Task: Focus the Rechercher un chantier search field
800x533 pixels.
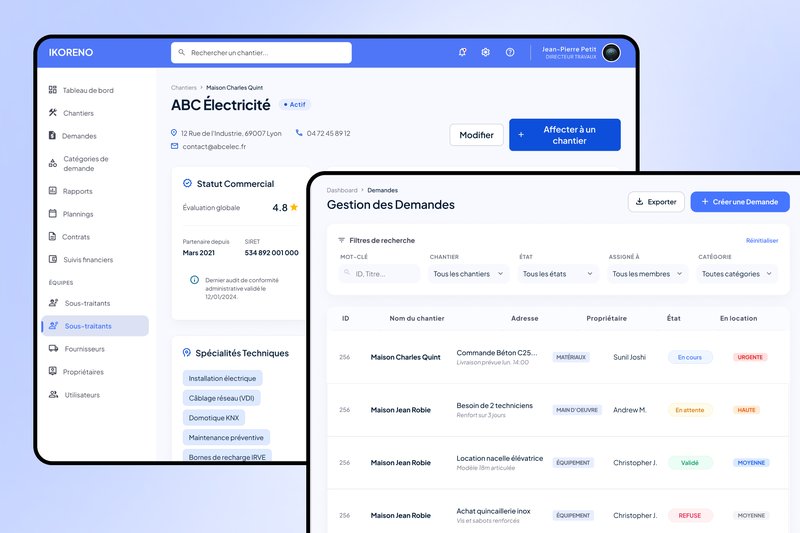Action: [261, 53]
